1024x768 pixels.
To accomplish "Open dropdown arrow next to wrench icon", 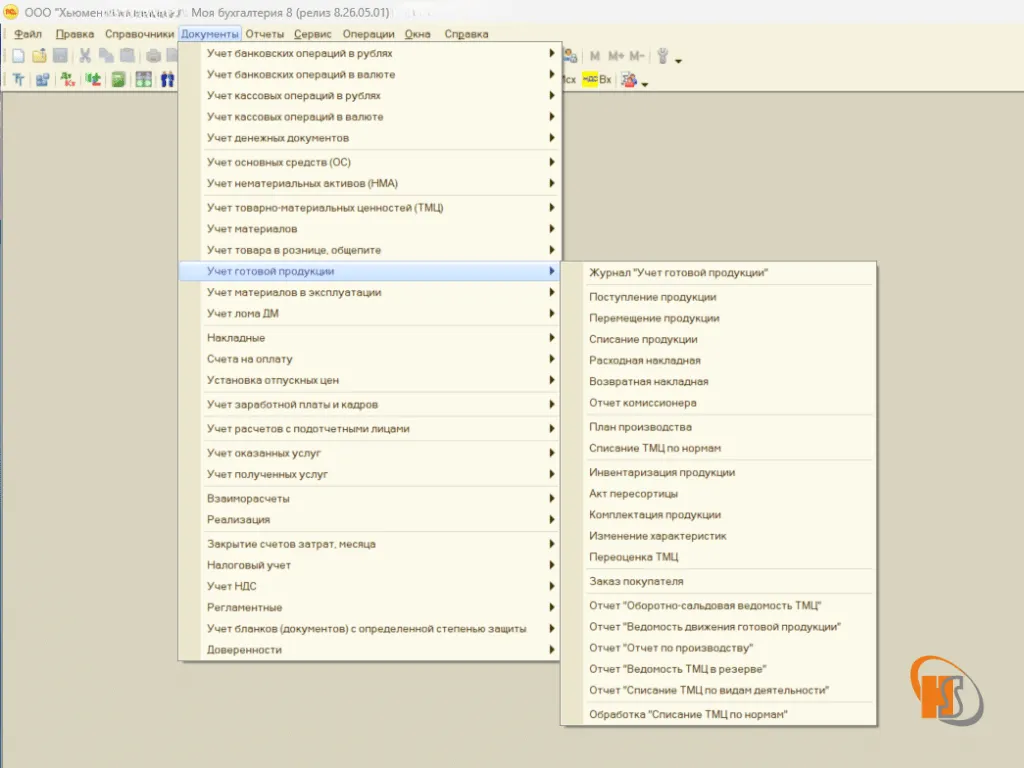I will pos(679,61).
